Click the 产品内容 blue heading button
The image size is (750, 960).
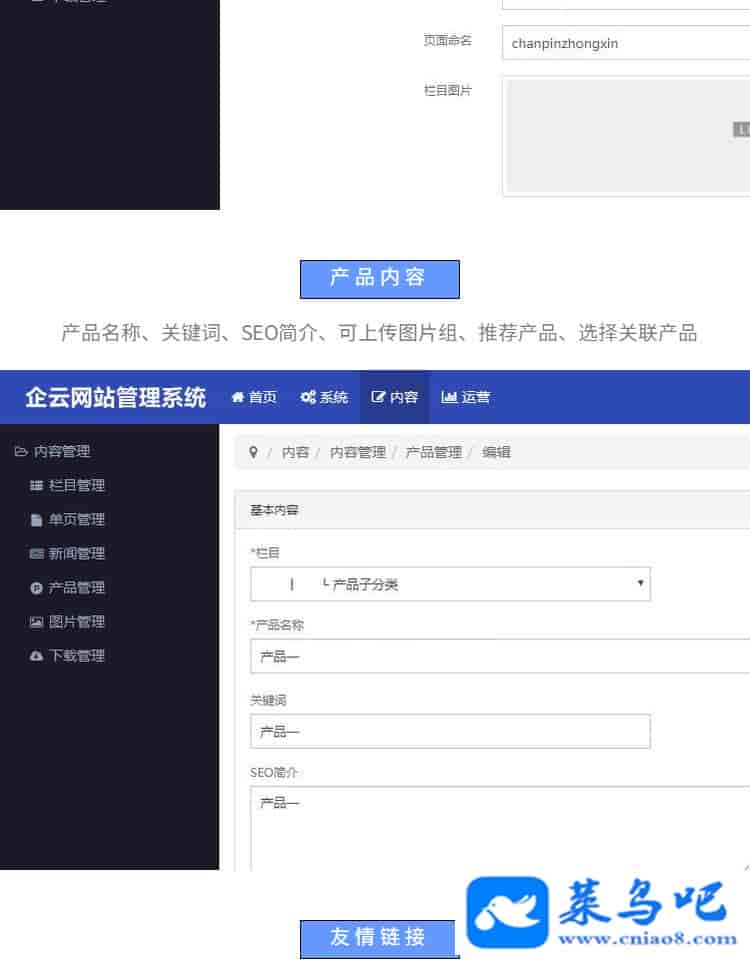pyautogui.click(x=380, y=279)
